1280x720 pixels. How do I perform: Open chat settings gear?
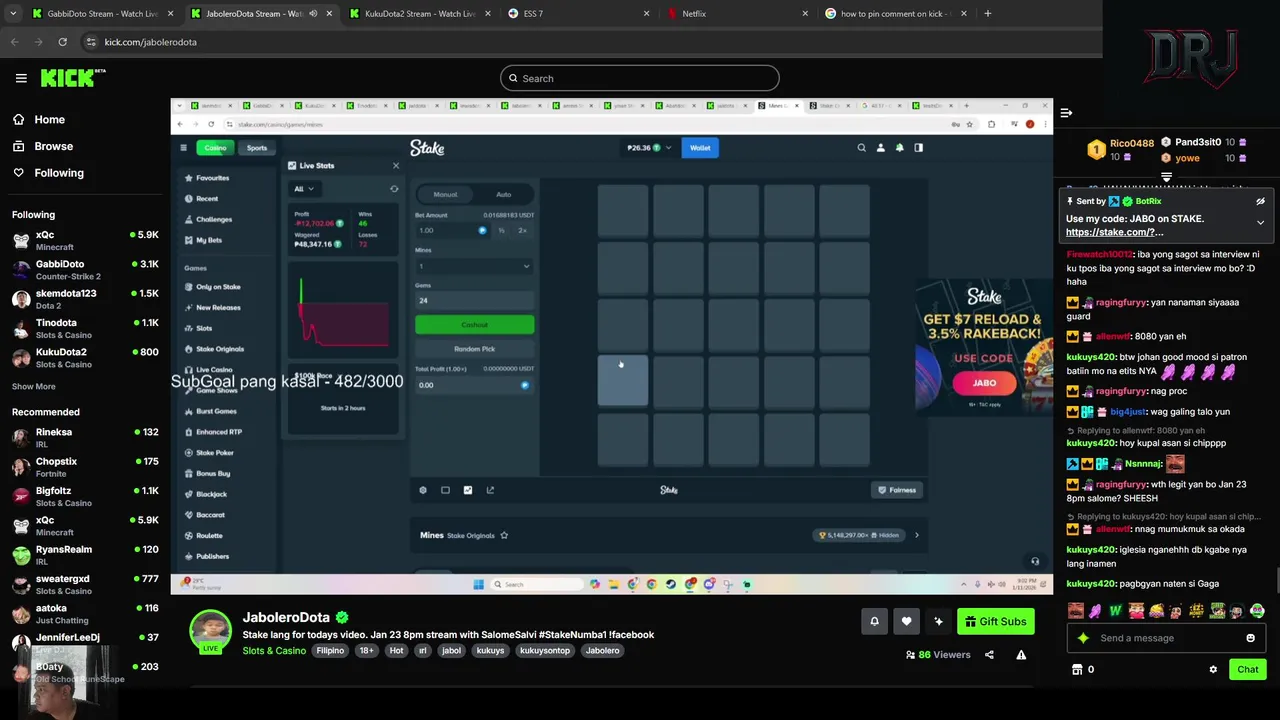1213,669
